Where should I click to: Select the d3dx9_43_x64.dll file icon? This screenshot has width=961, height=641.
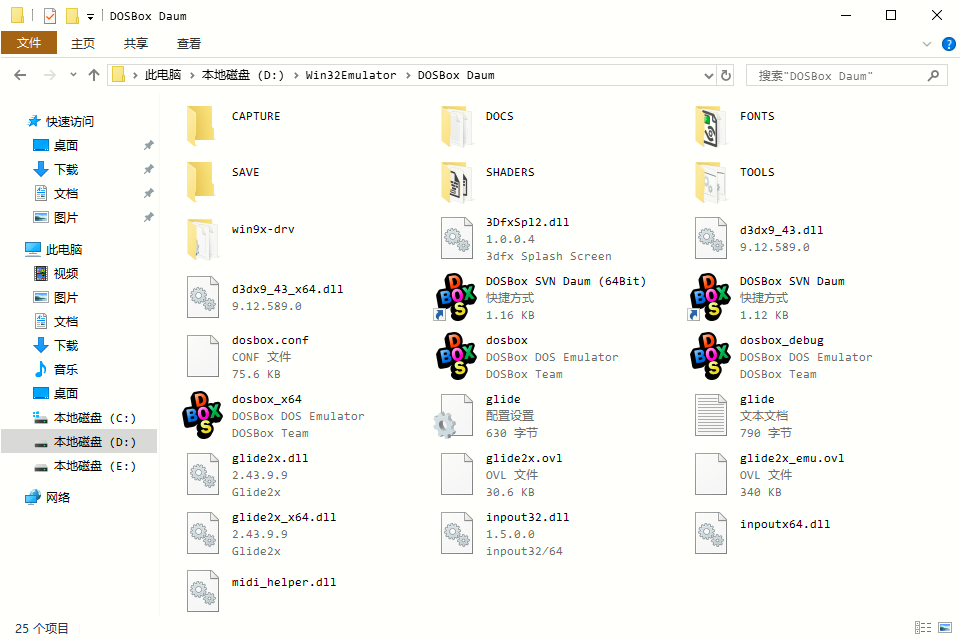[x=203, y=297]
